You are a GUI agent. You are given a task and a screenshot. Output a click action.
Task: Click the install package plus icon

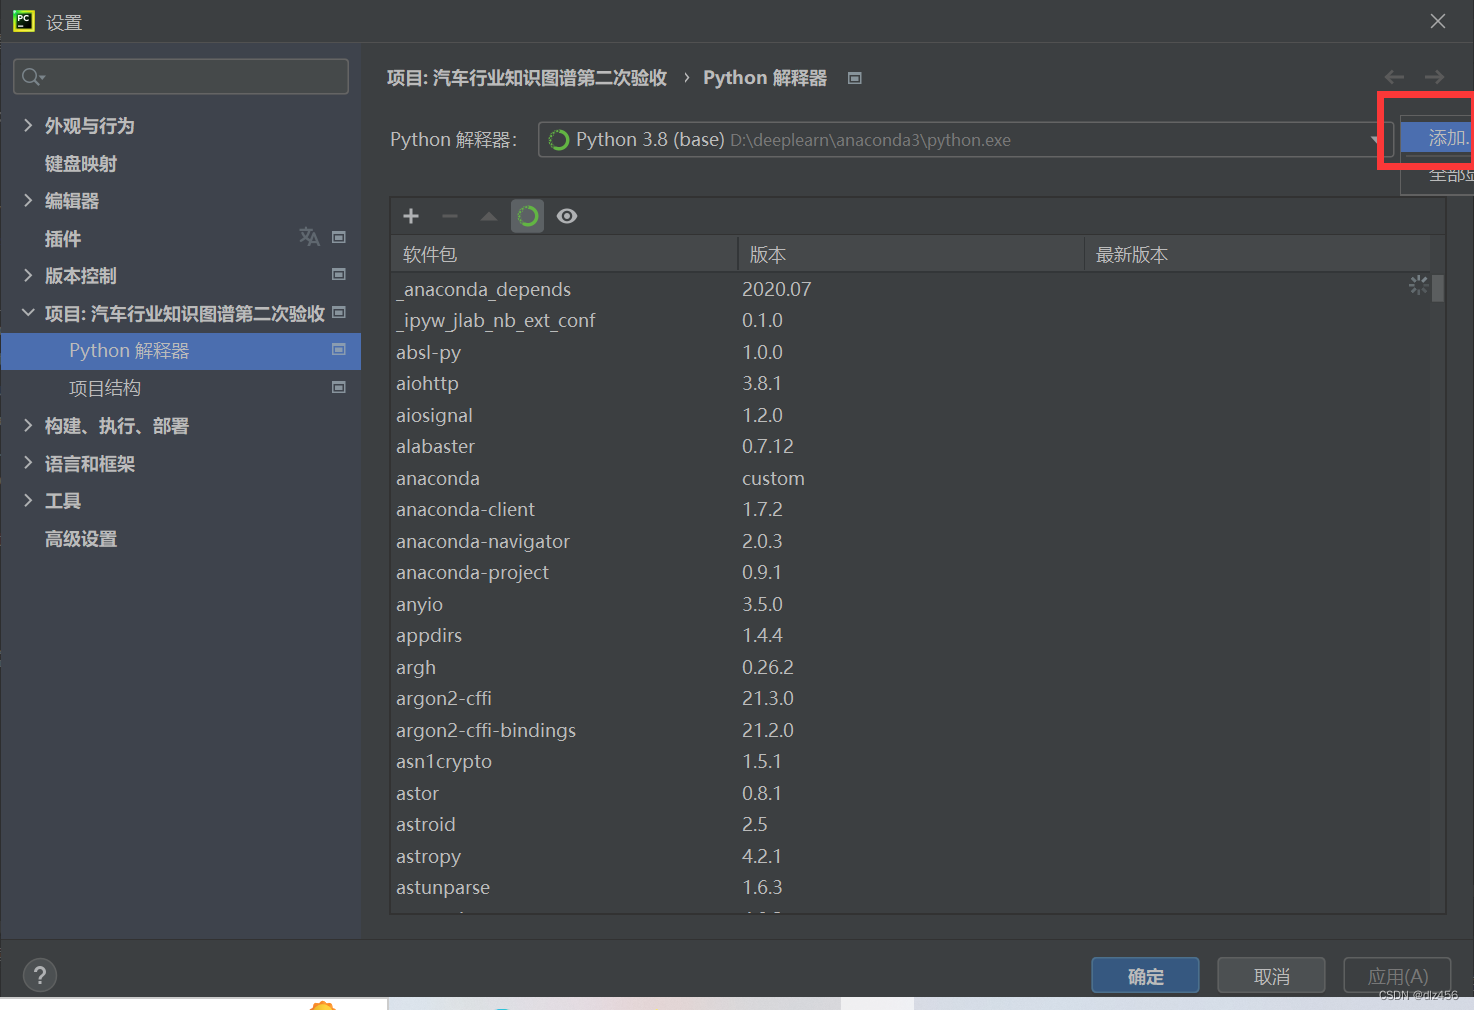coord(411,216)
